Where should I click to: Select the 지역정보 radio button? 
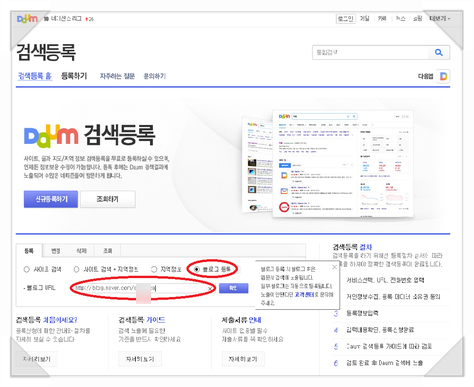[x=154, y=269]
